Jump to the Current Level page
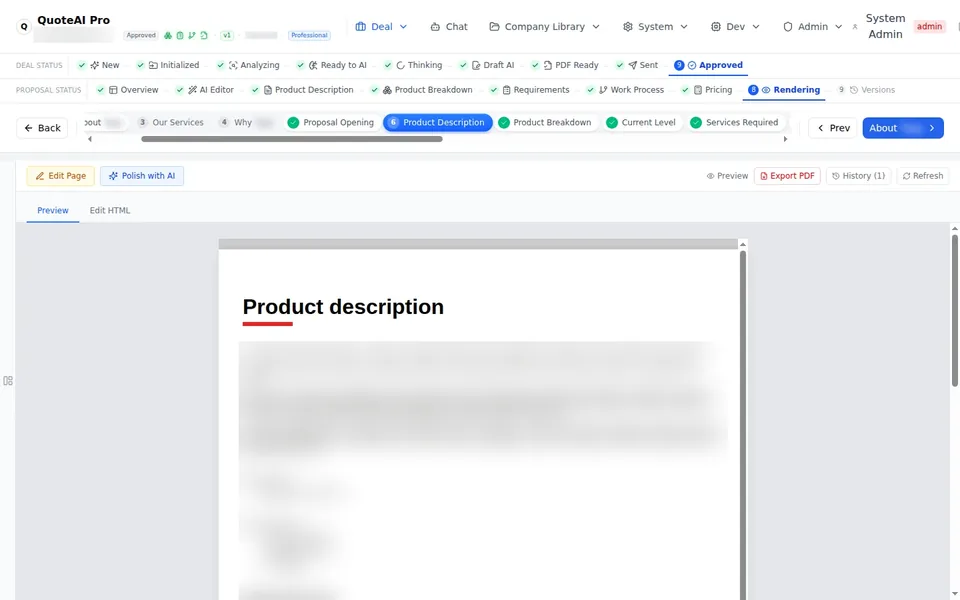This screenshot has width=960, height=600. tap(640, 122)
